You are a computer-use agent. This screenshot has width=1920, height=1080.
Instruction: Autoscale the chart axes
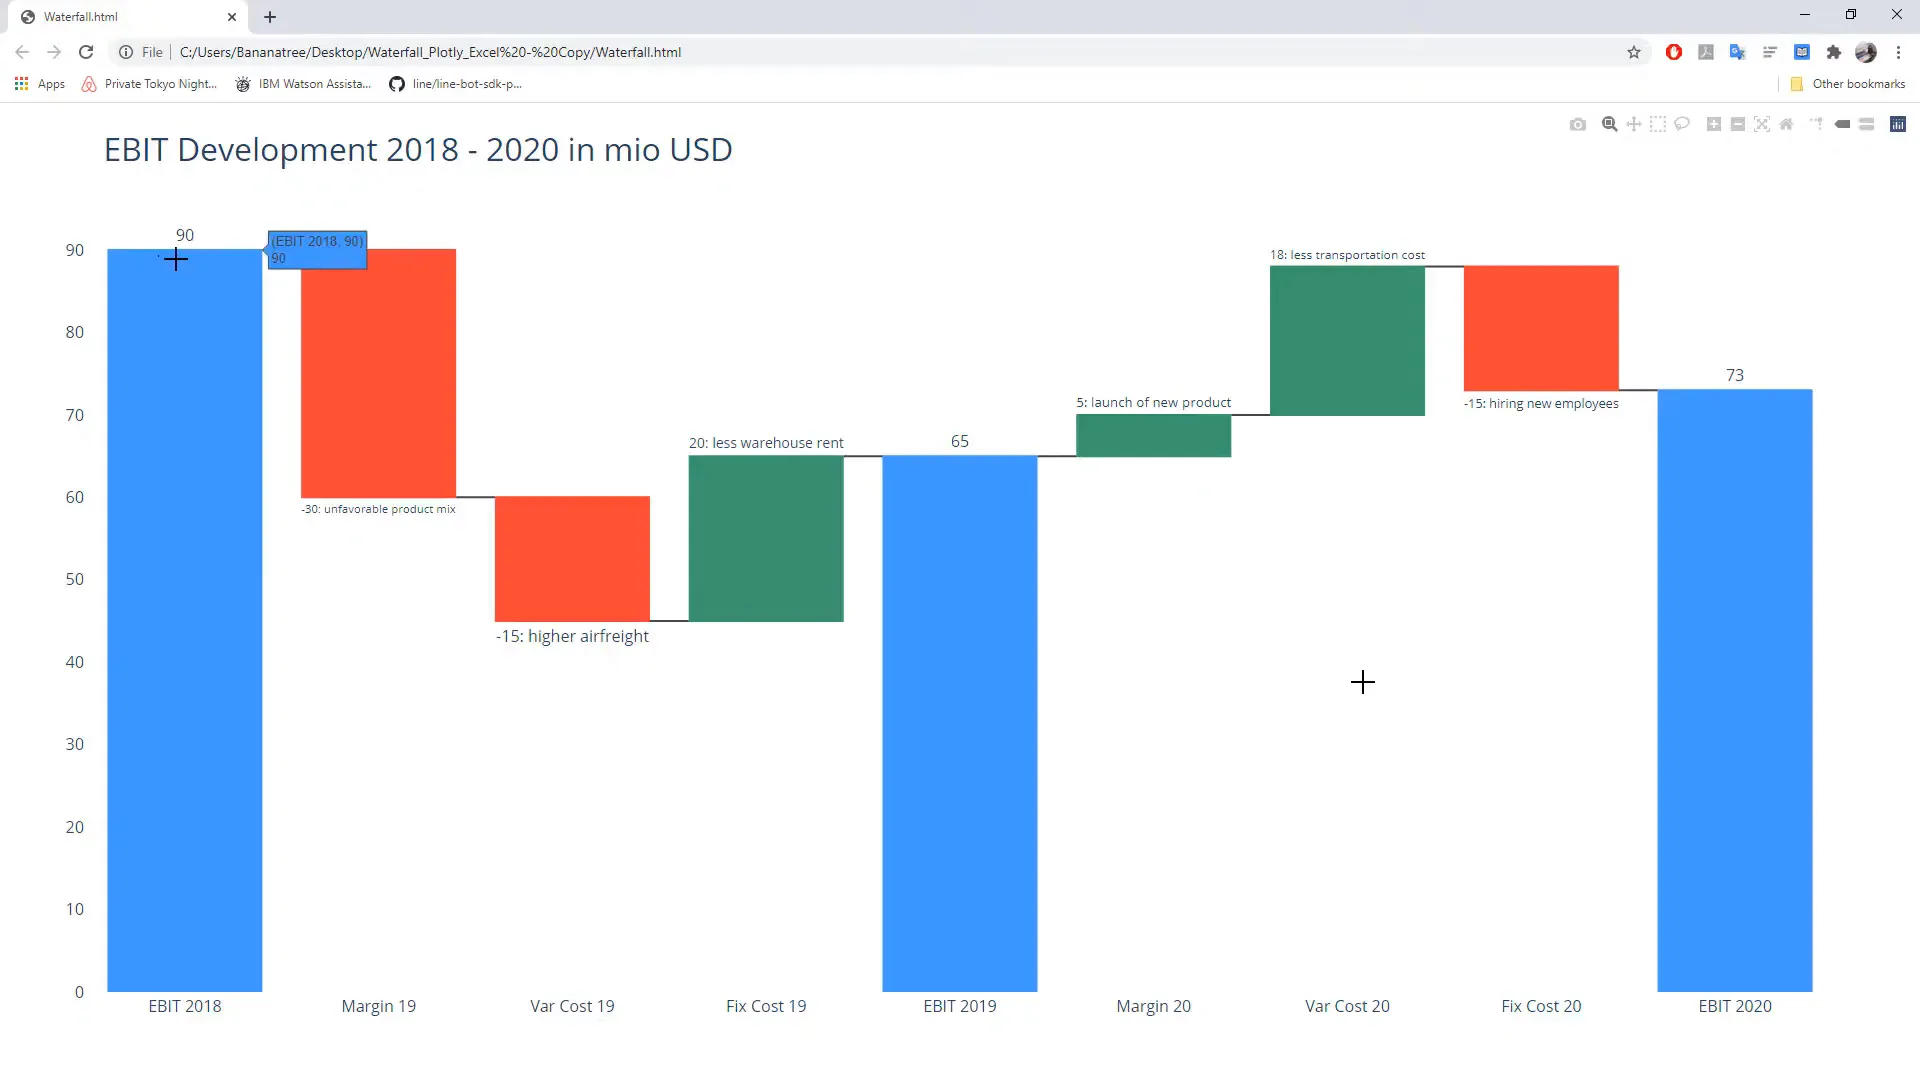[x=1762, y=124]
